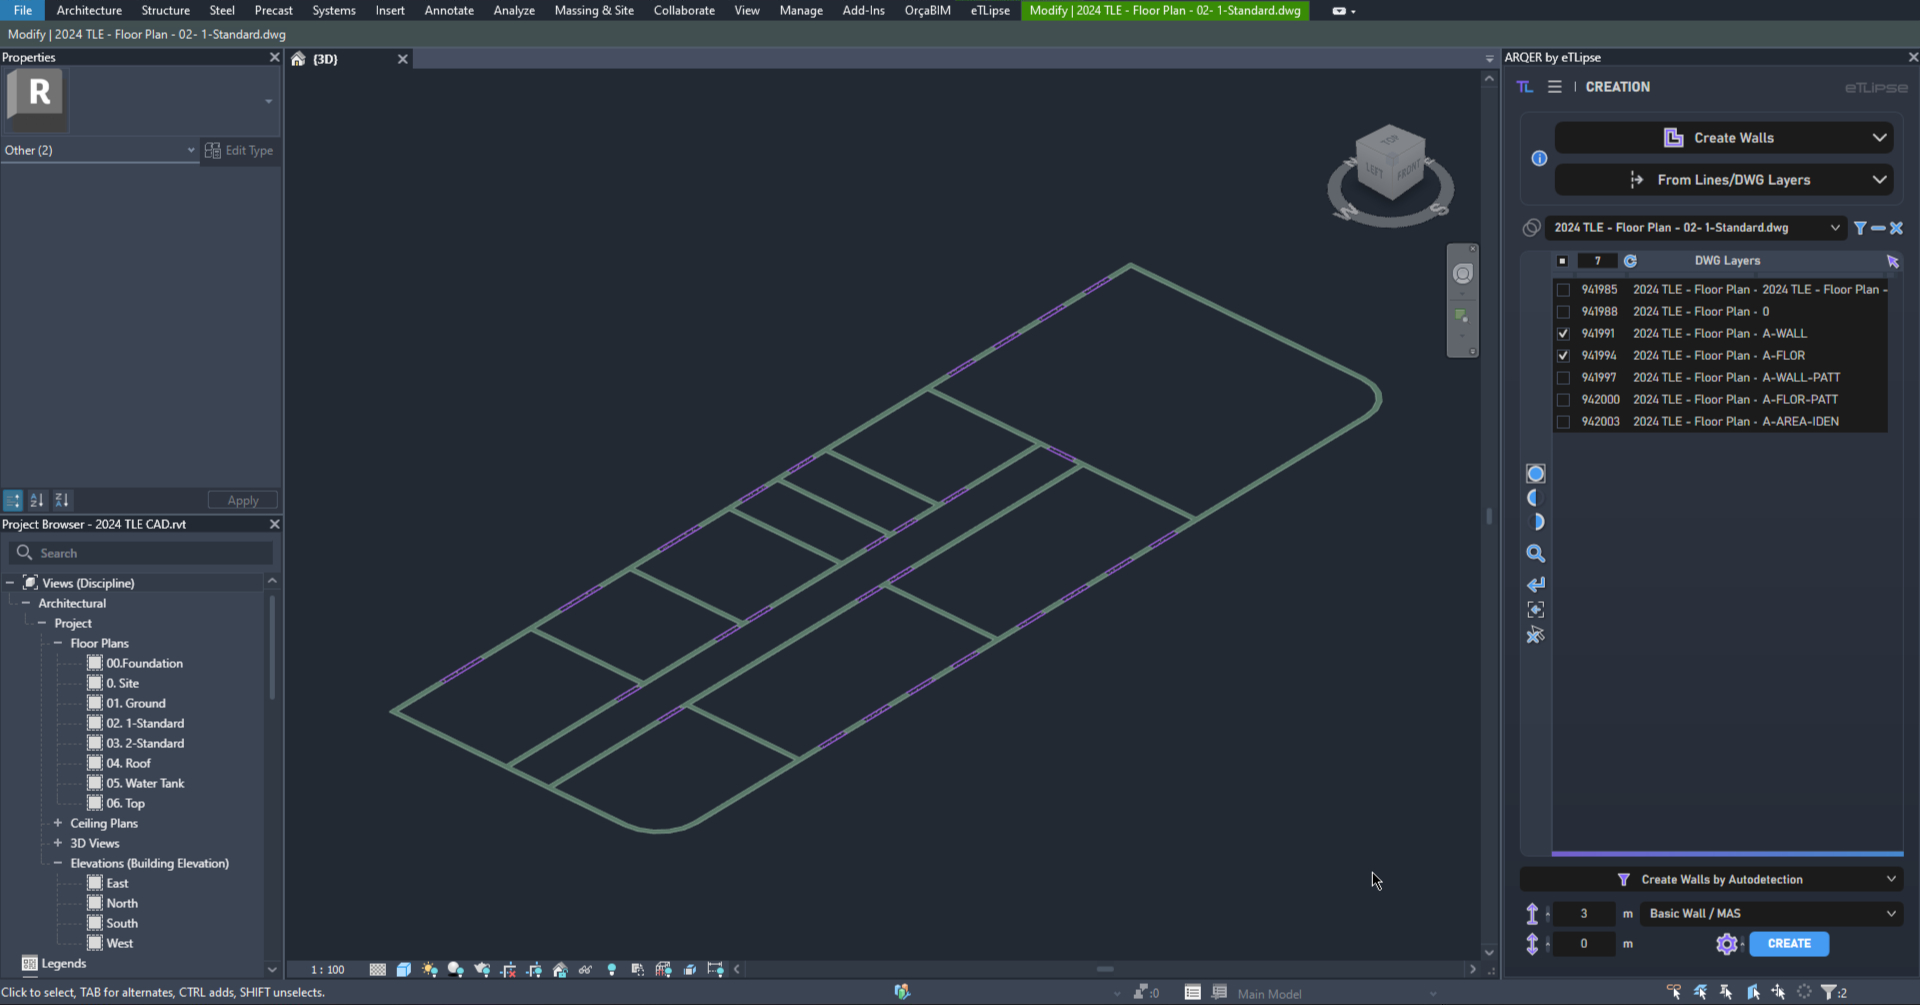
Task: Click the minus icon beside the DWG file dropdown
Action: pos(1878,228)
